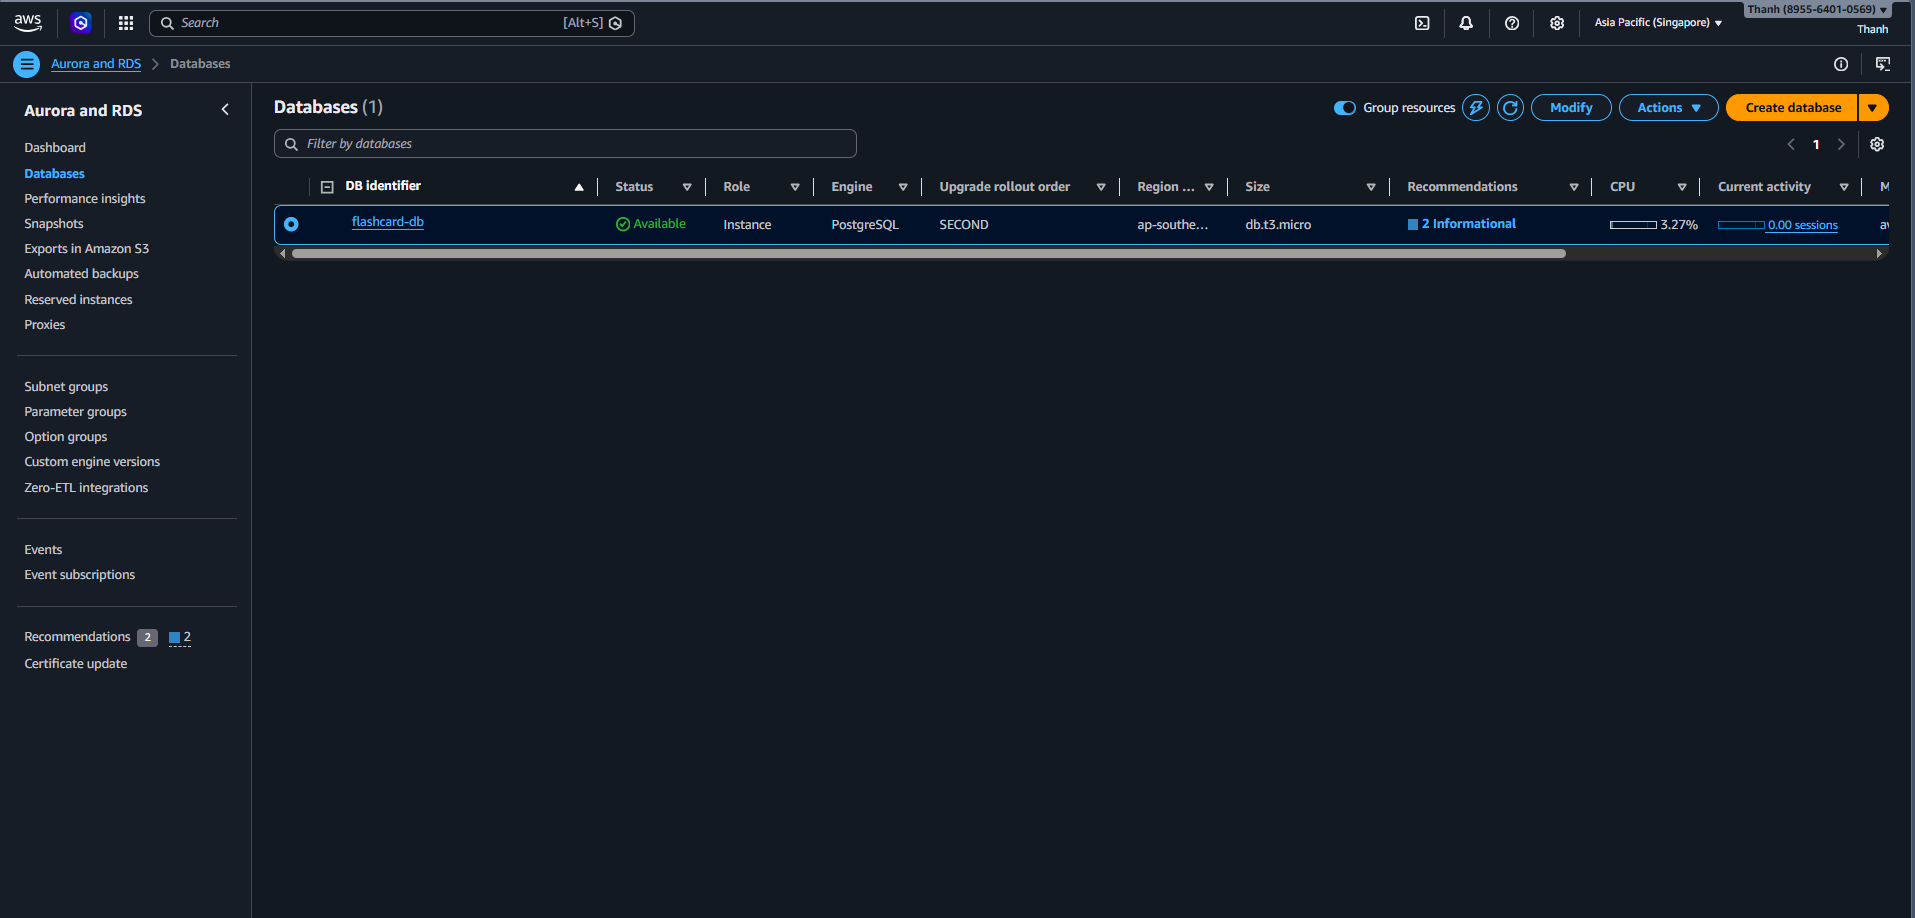
Task: Expand the Create database split arrow
Action: pos(1872,108)
